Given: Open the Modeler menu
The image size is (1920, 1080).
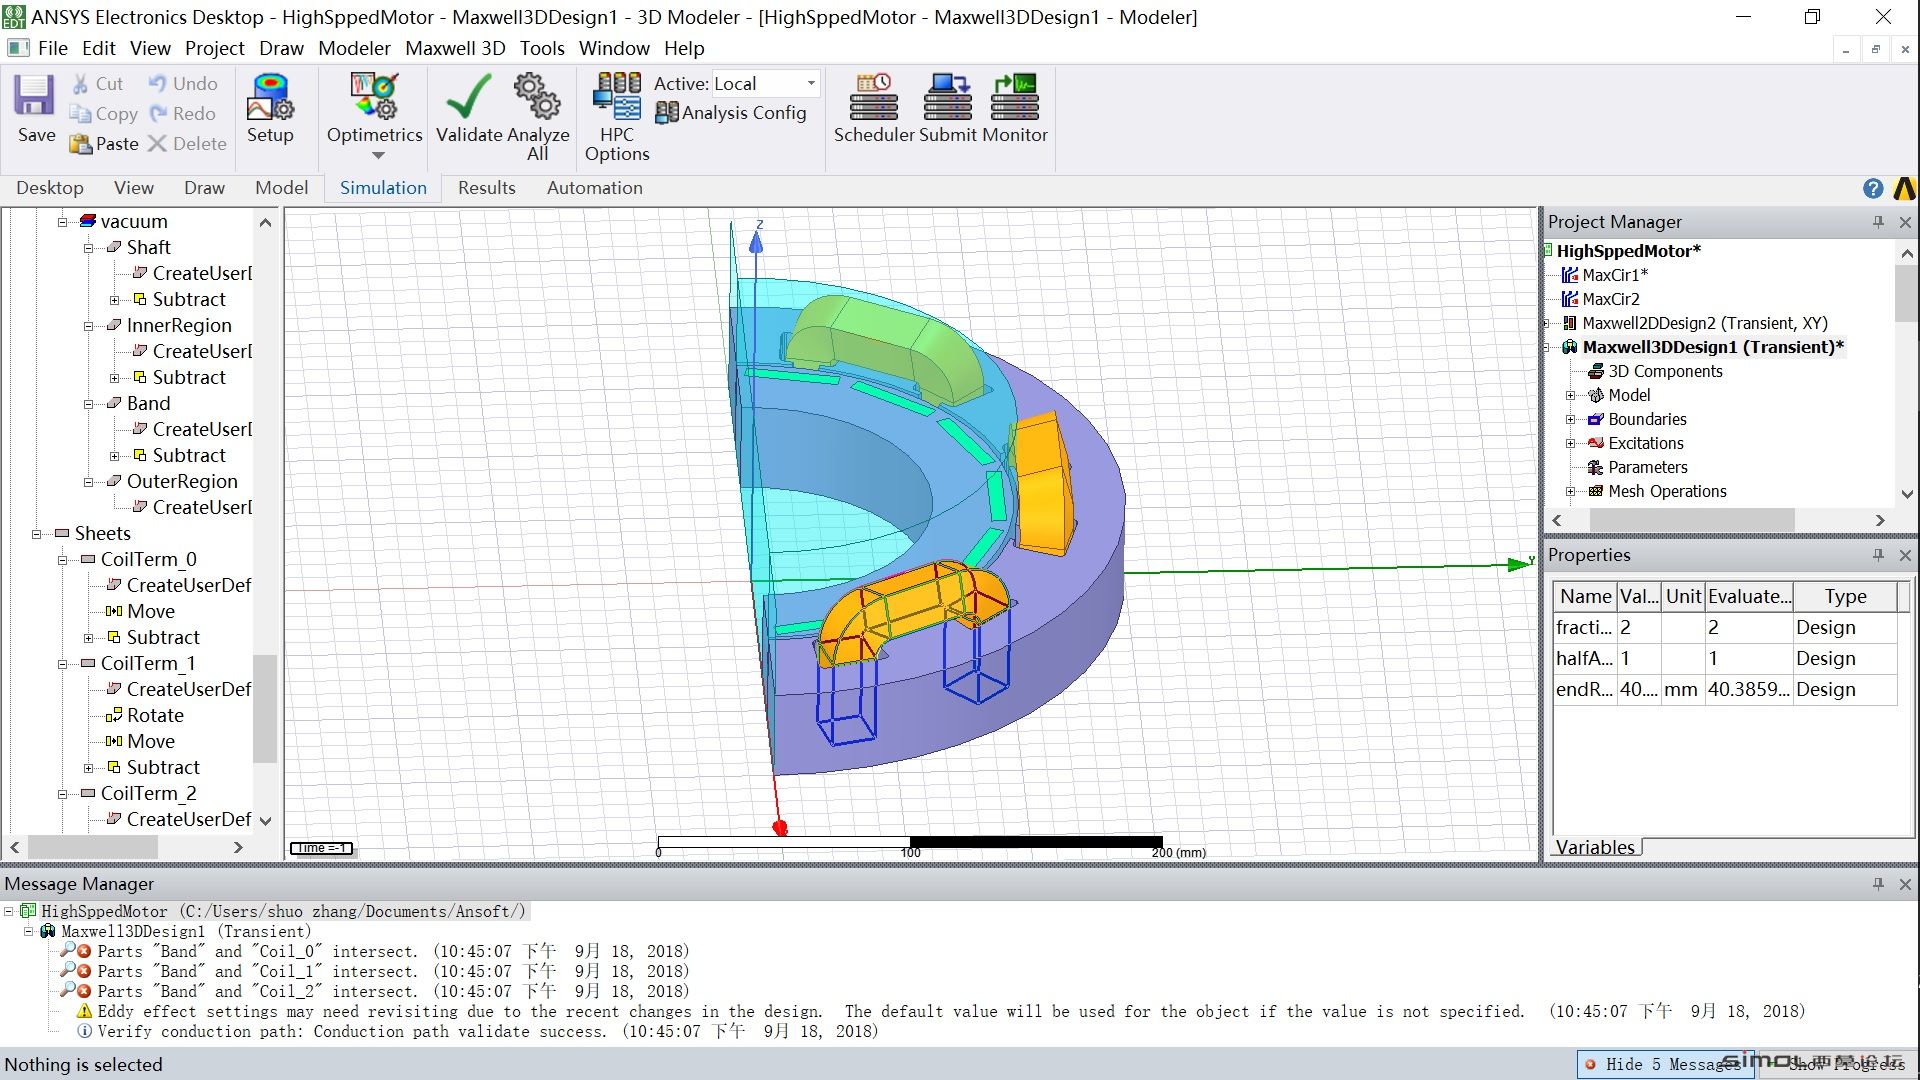Looking at the screenshot, I should click(x=354, y=48).
